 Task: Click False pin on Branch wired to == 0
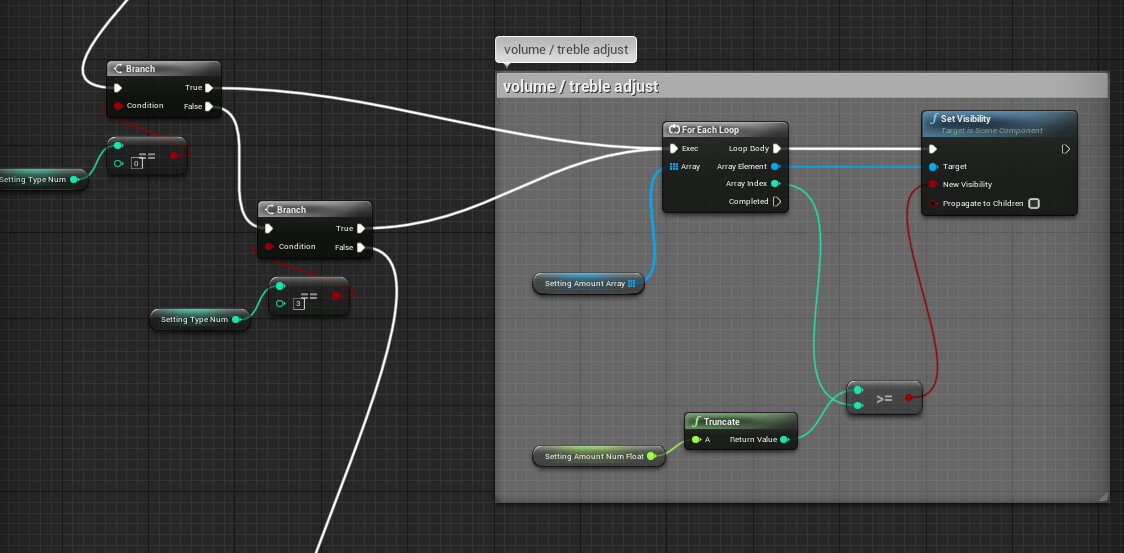[209, 107]
